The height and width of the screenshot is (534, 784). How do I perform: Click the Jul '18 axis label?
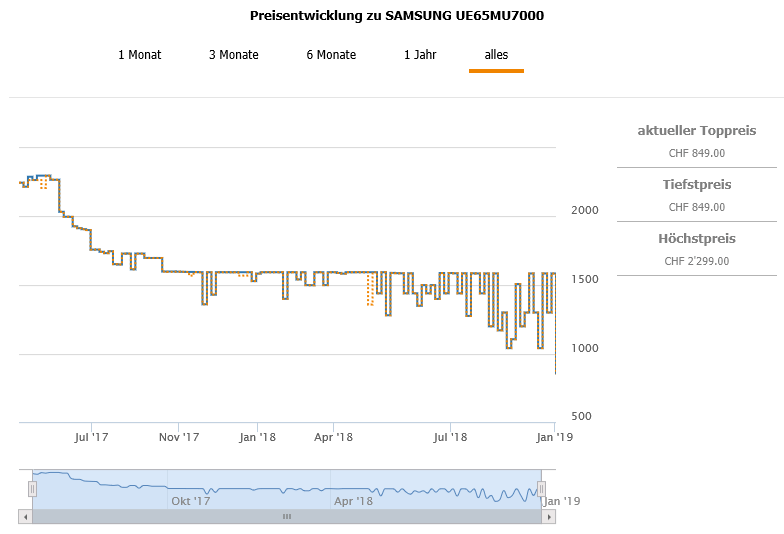450,437
